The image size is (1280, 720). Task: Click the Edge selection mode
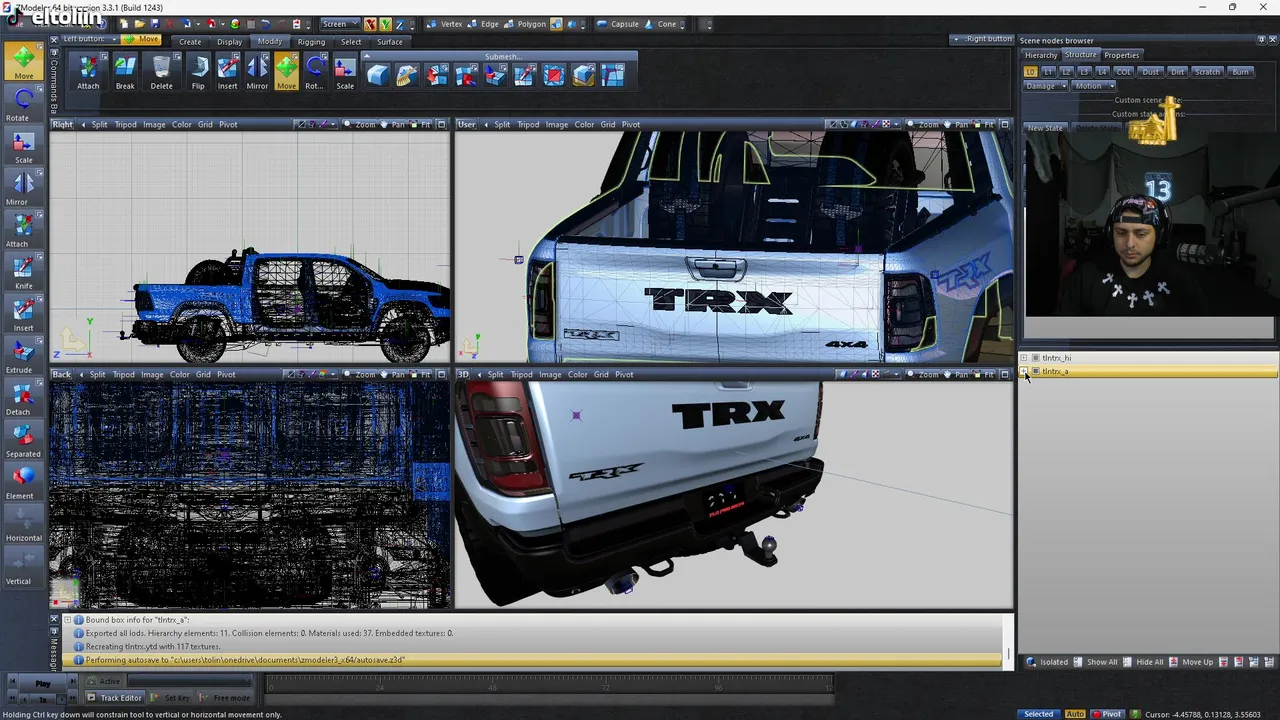482,24
